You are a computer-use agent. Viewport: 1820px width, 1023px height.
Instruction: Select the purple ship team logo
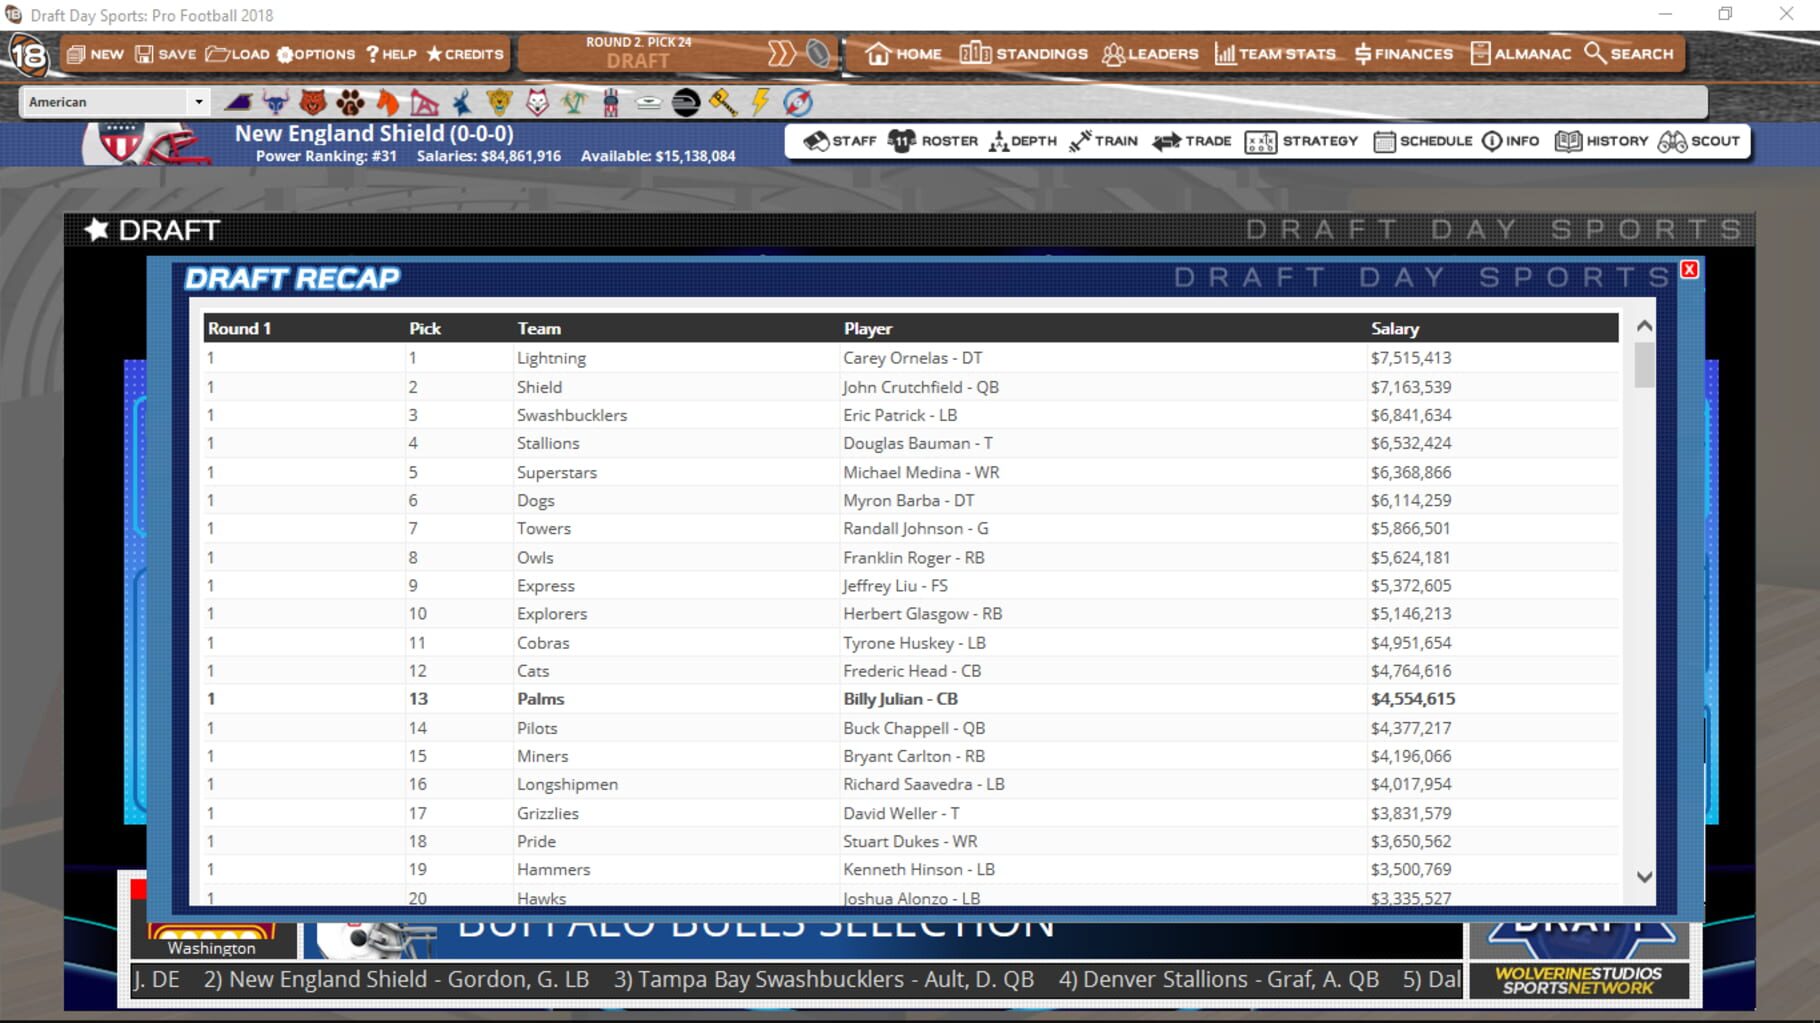tap(238, 102)
